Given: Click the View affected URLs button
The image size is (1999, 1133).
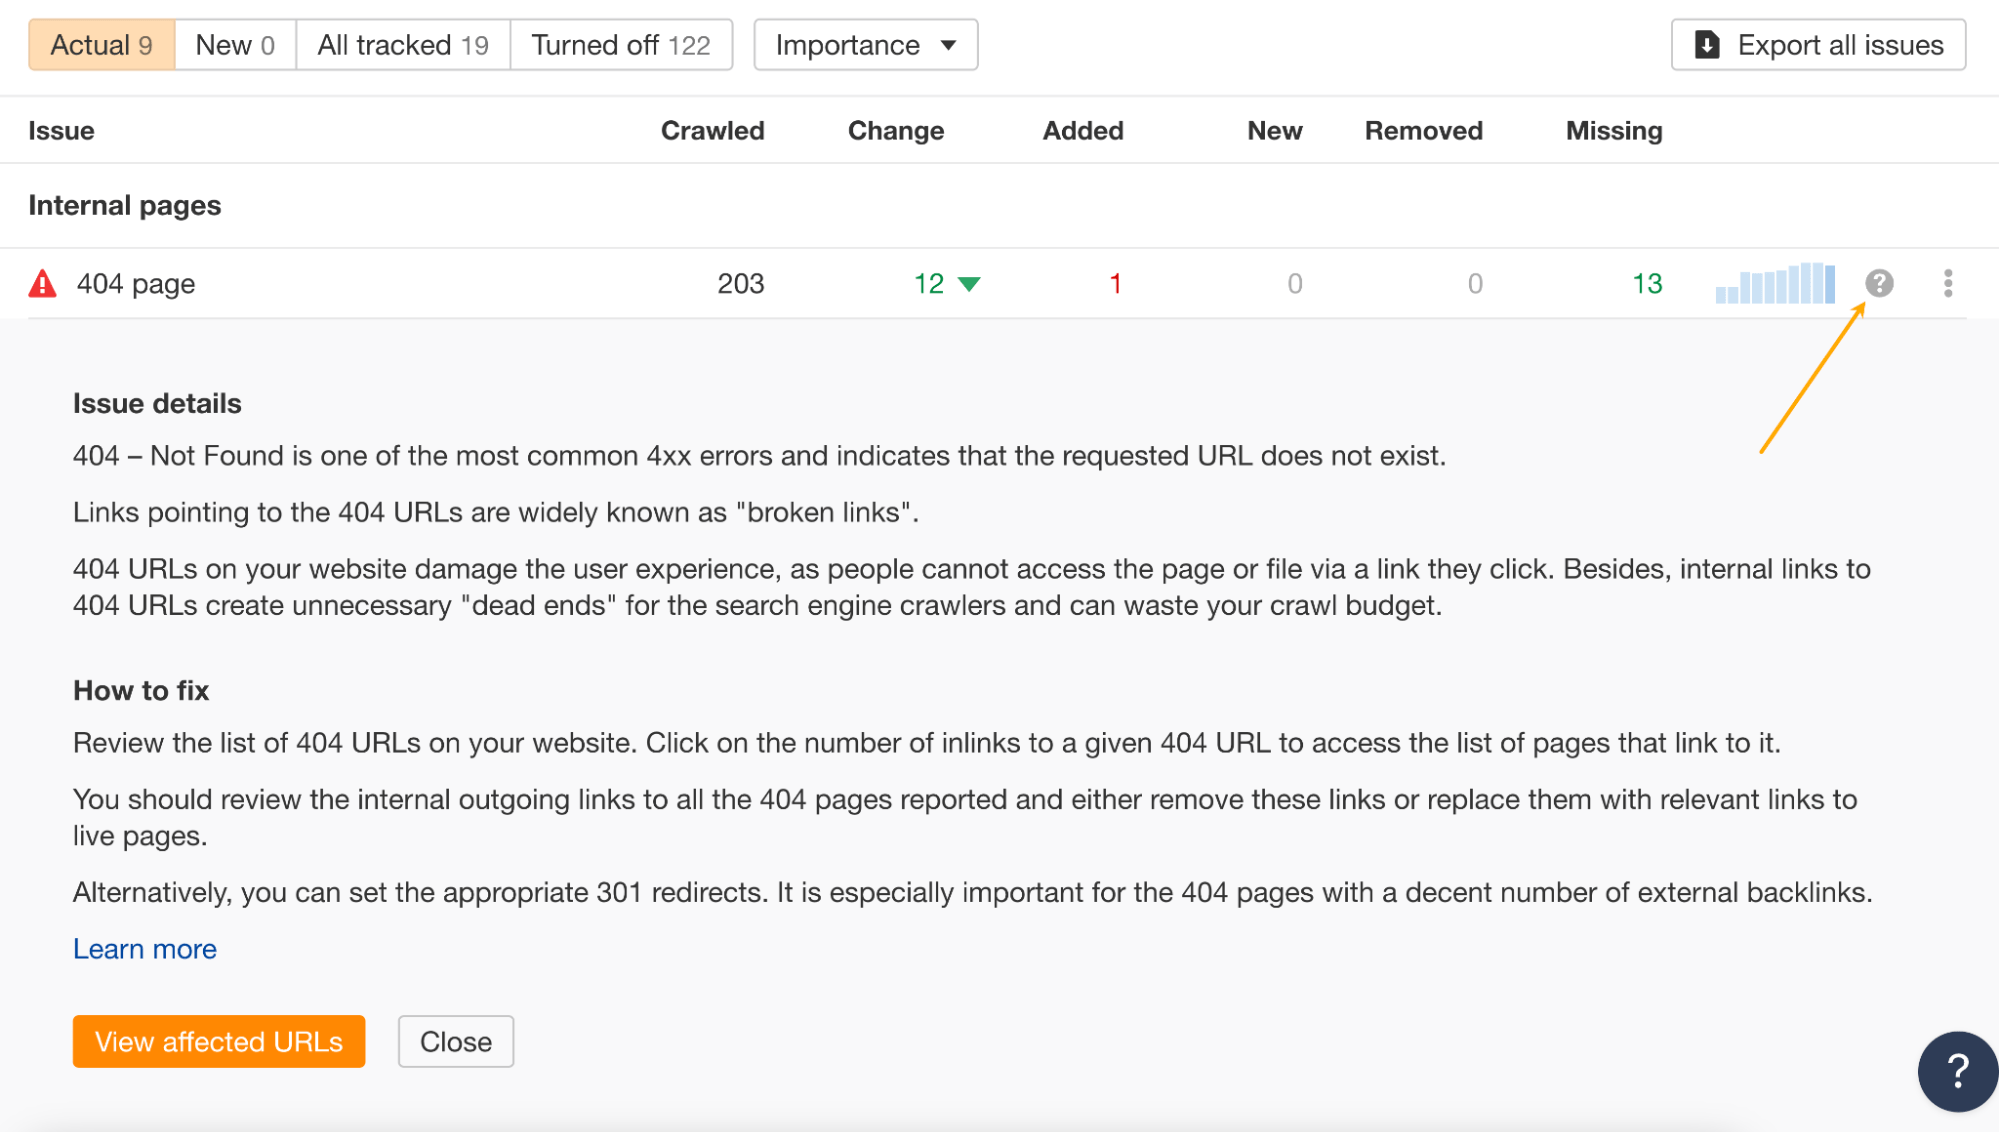Looking at the screenshot, I should 218,1041.
